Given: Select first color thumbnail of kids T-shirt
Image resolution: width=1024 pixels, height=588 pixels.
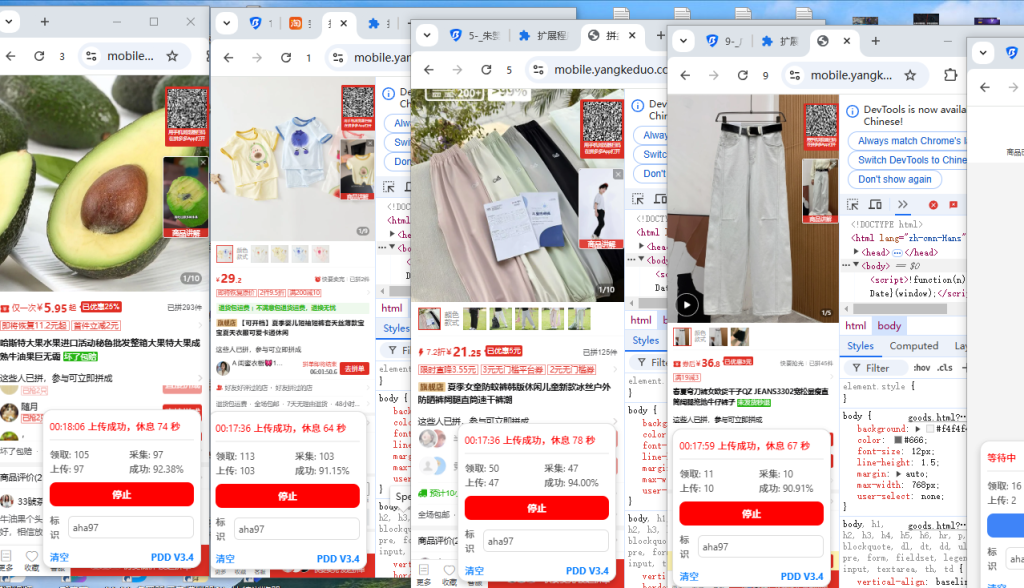Looking at the screenshot, I should 224,253.
